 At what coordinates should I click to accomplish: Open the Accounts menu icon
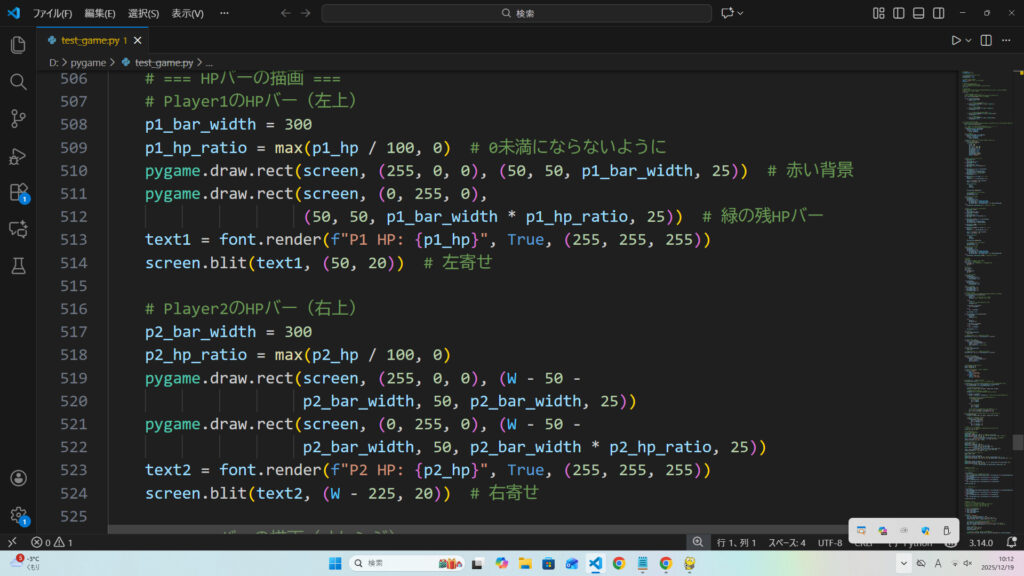pos(18,479)
